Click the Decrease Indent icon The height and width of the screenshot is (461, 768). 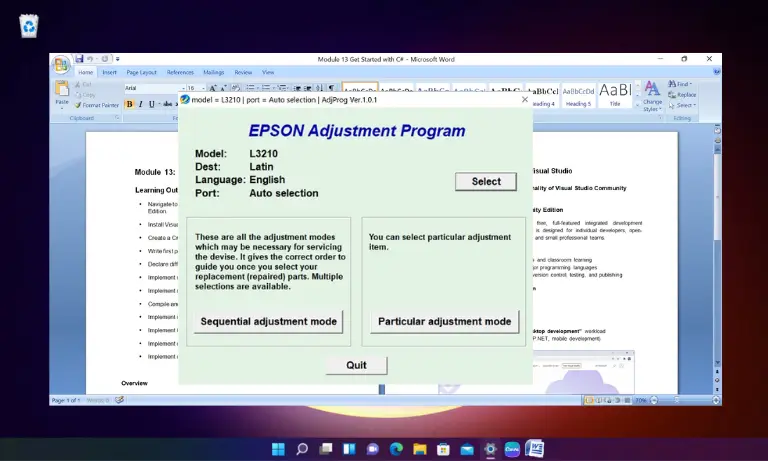click(x=296, y=88)
